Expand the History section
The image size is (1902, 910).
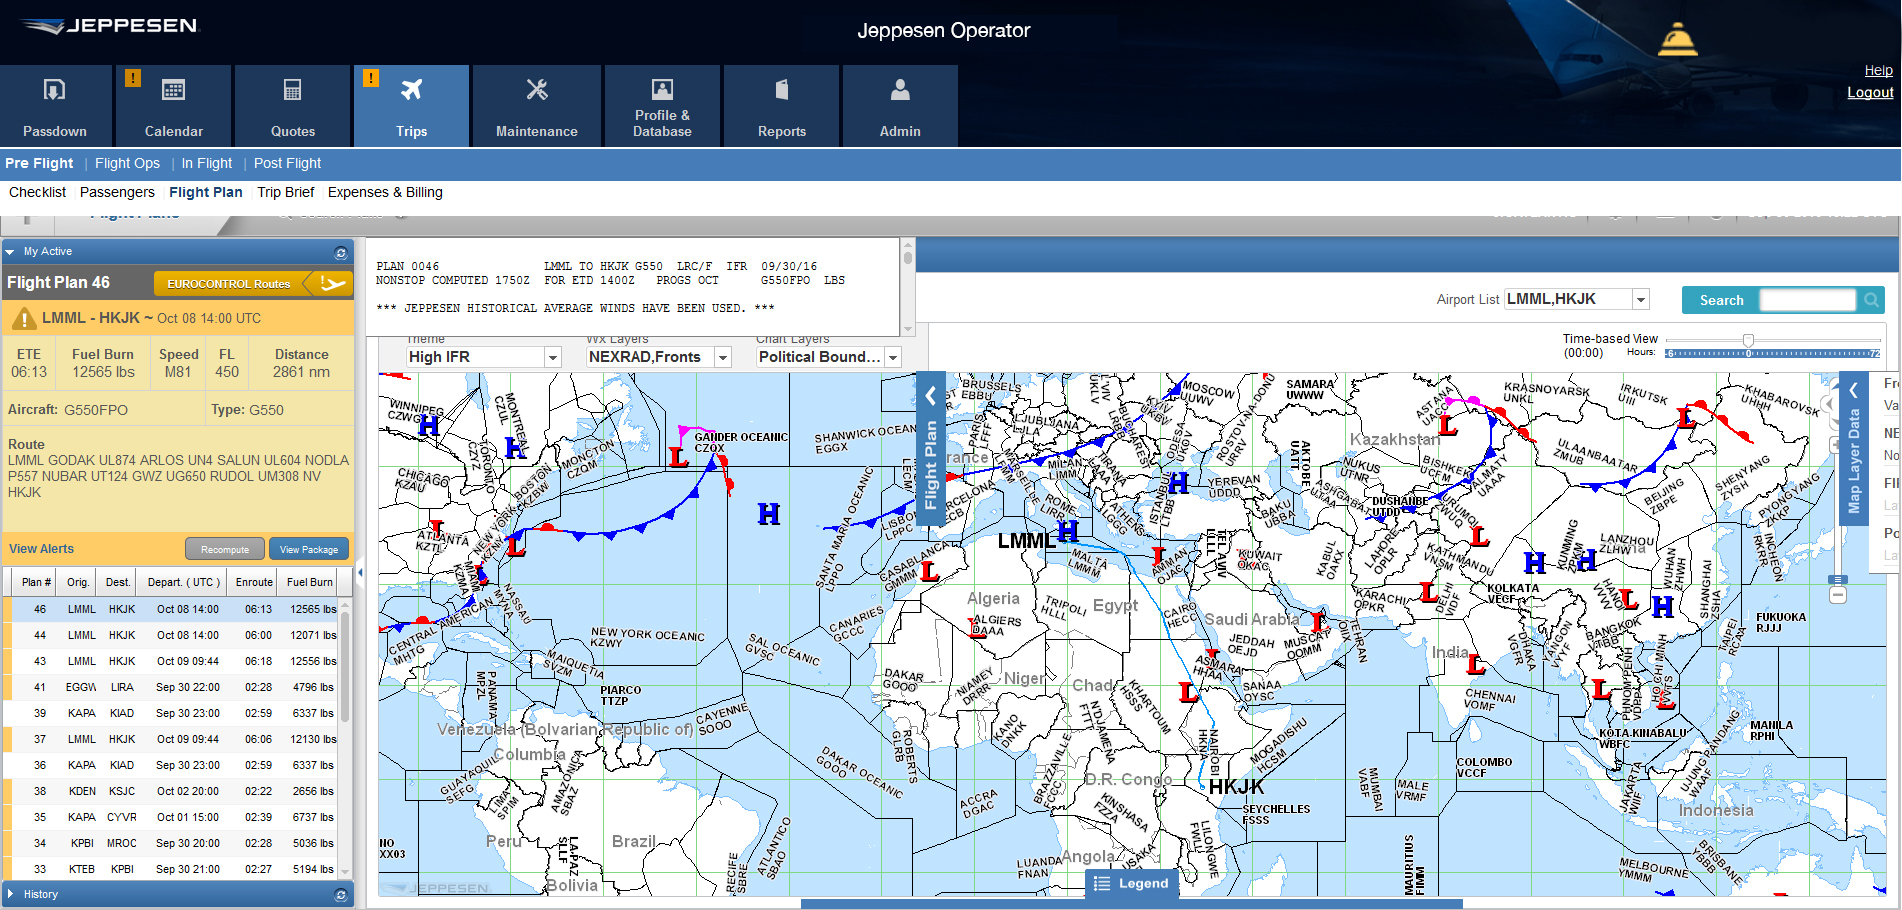(x=10, y=894)
